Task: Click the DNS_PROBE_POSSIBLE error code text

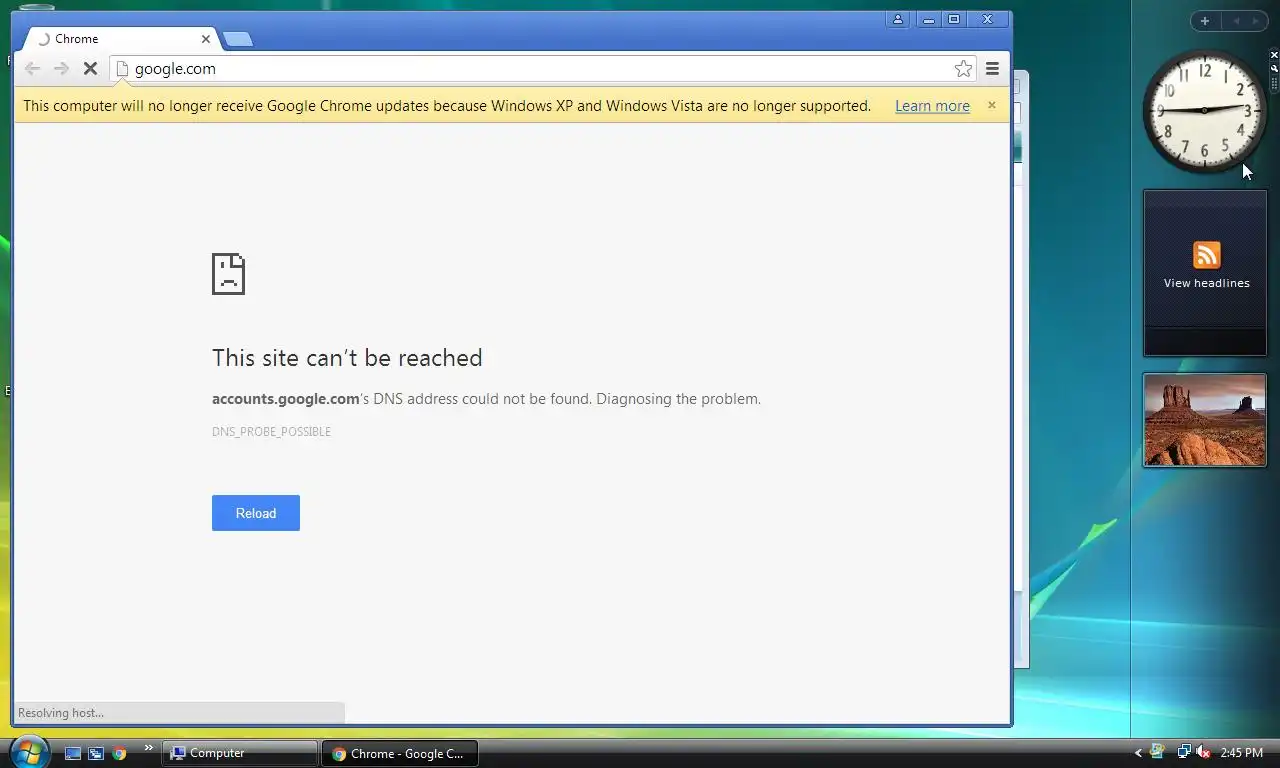Action: pyautogui.click(x=271, y=432)
